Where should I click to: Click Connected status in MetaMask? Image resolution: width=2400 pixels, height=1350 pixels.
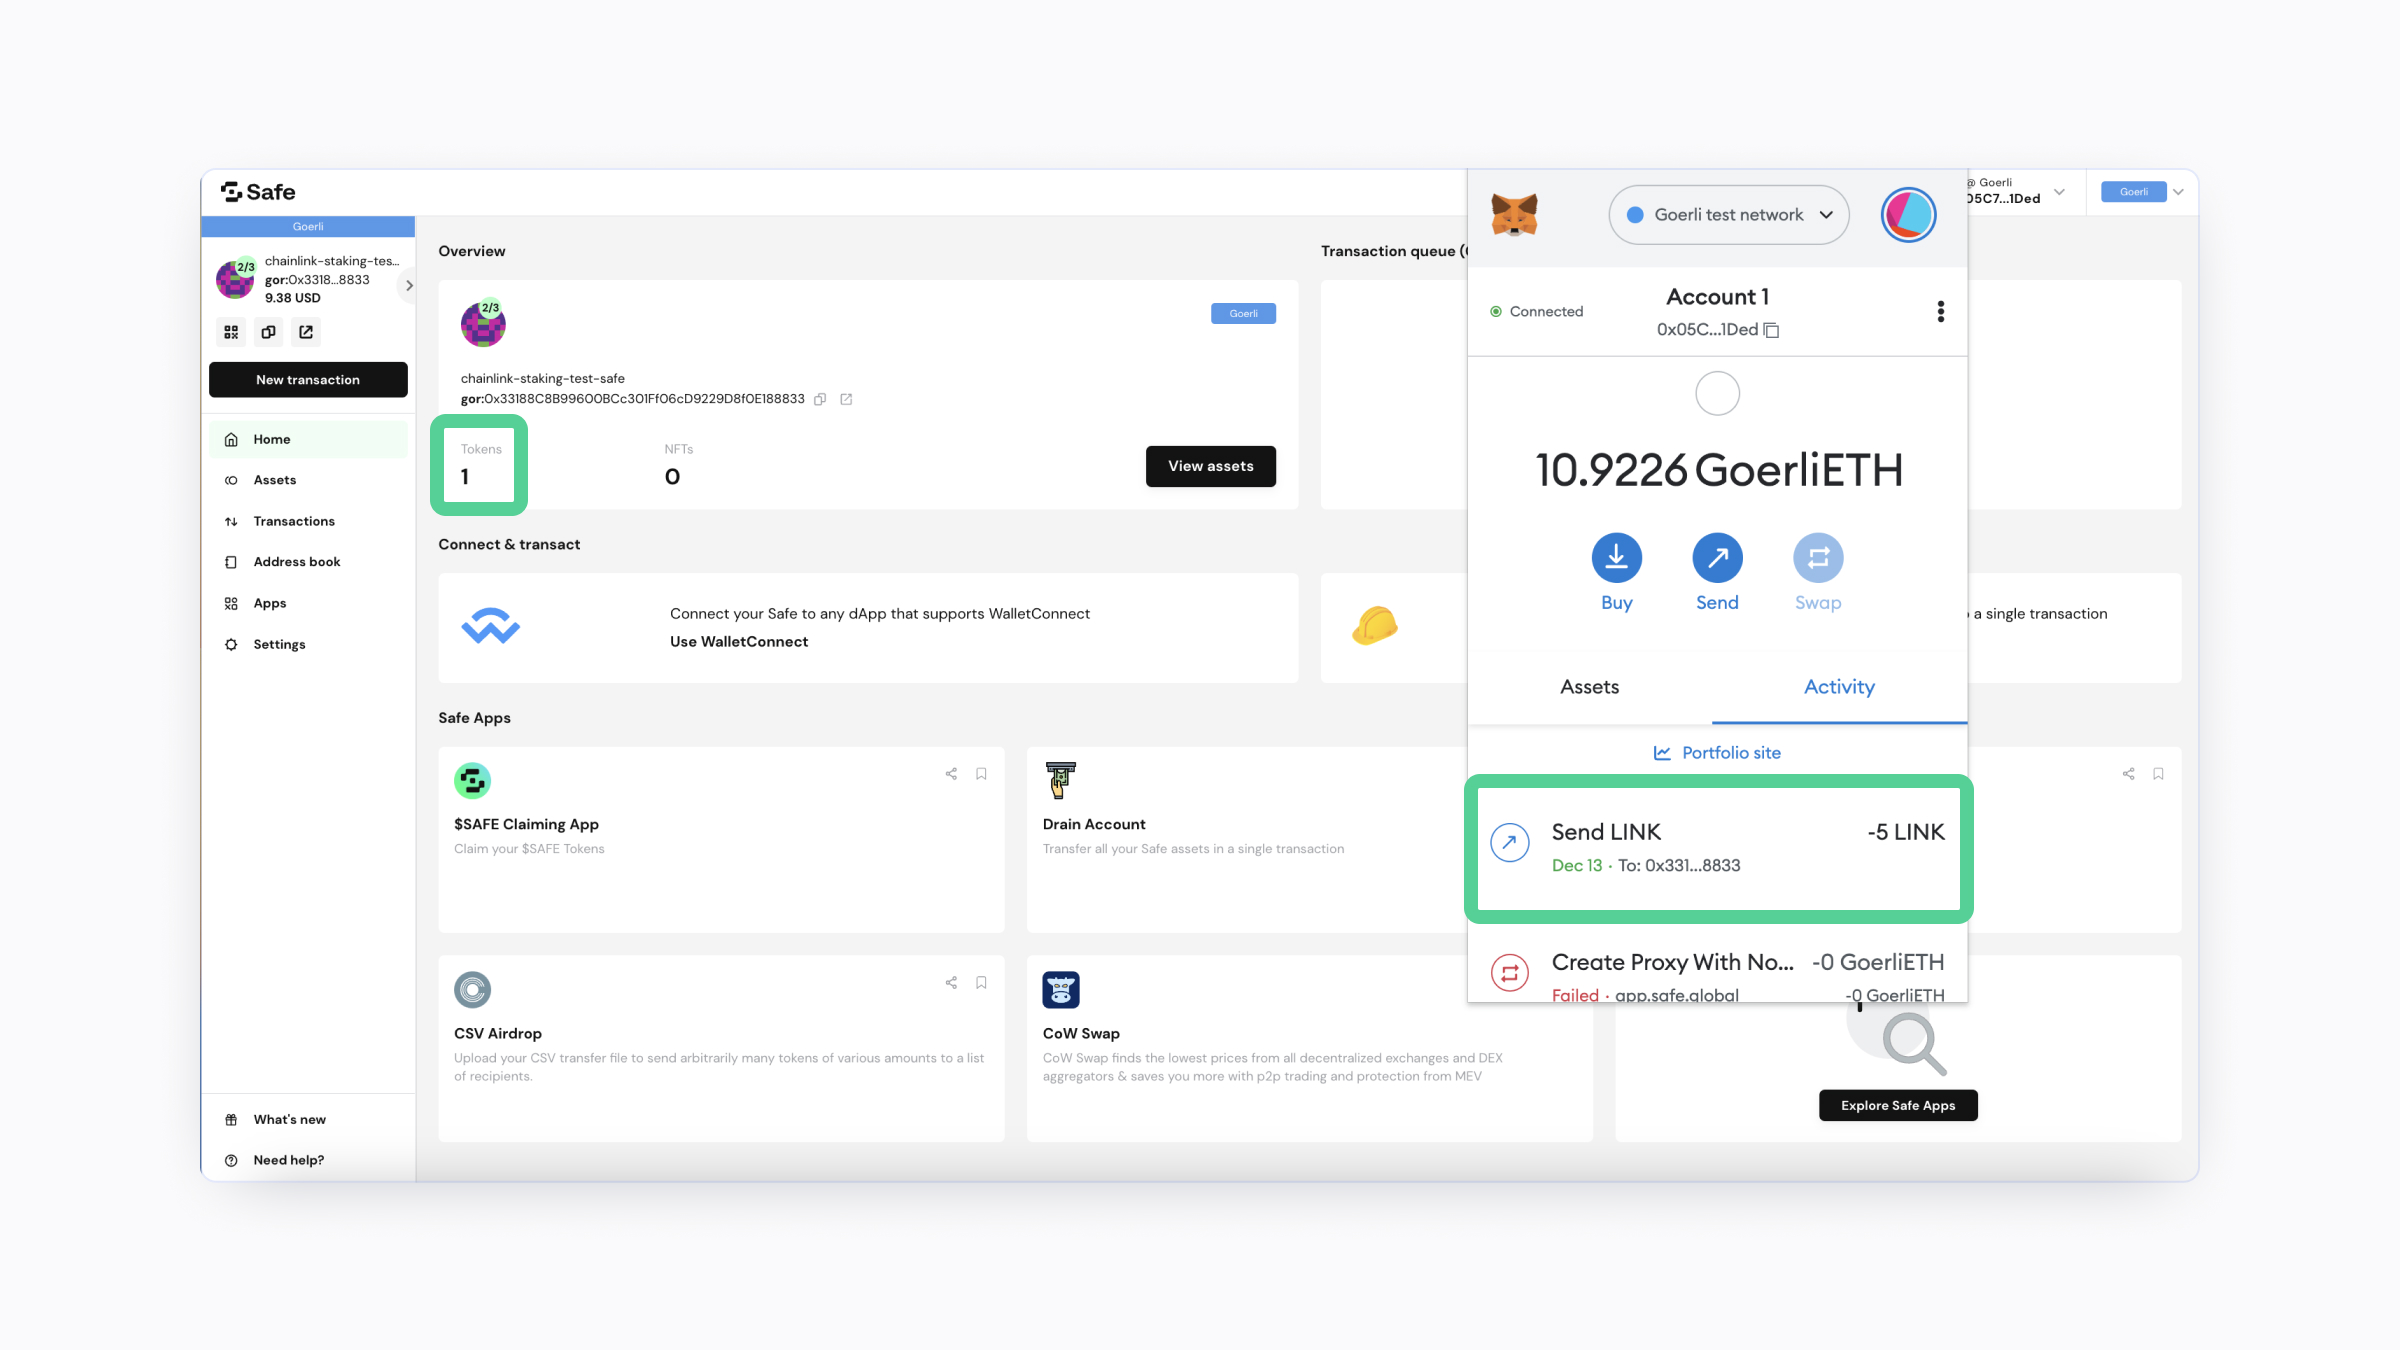point(1537,312)
